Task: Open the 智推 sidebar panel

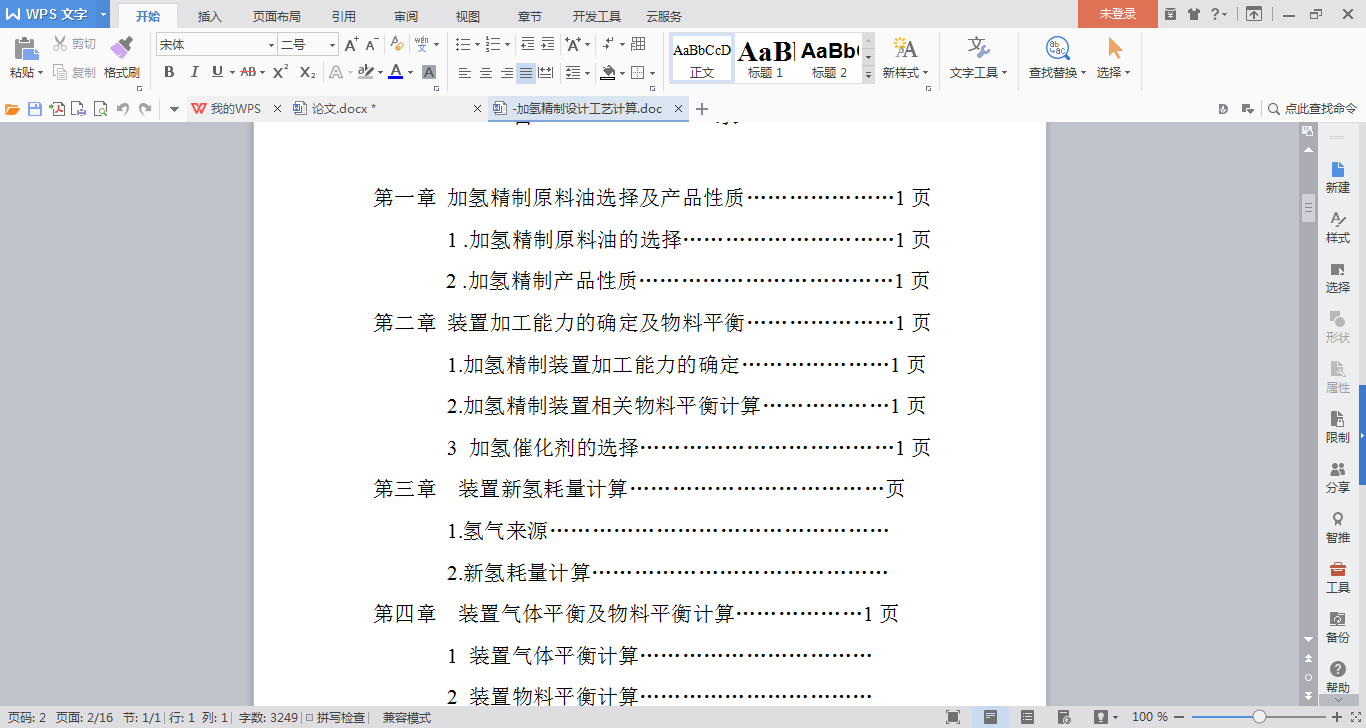Action: (1337, 527)
